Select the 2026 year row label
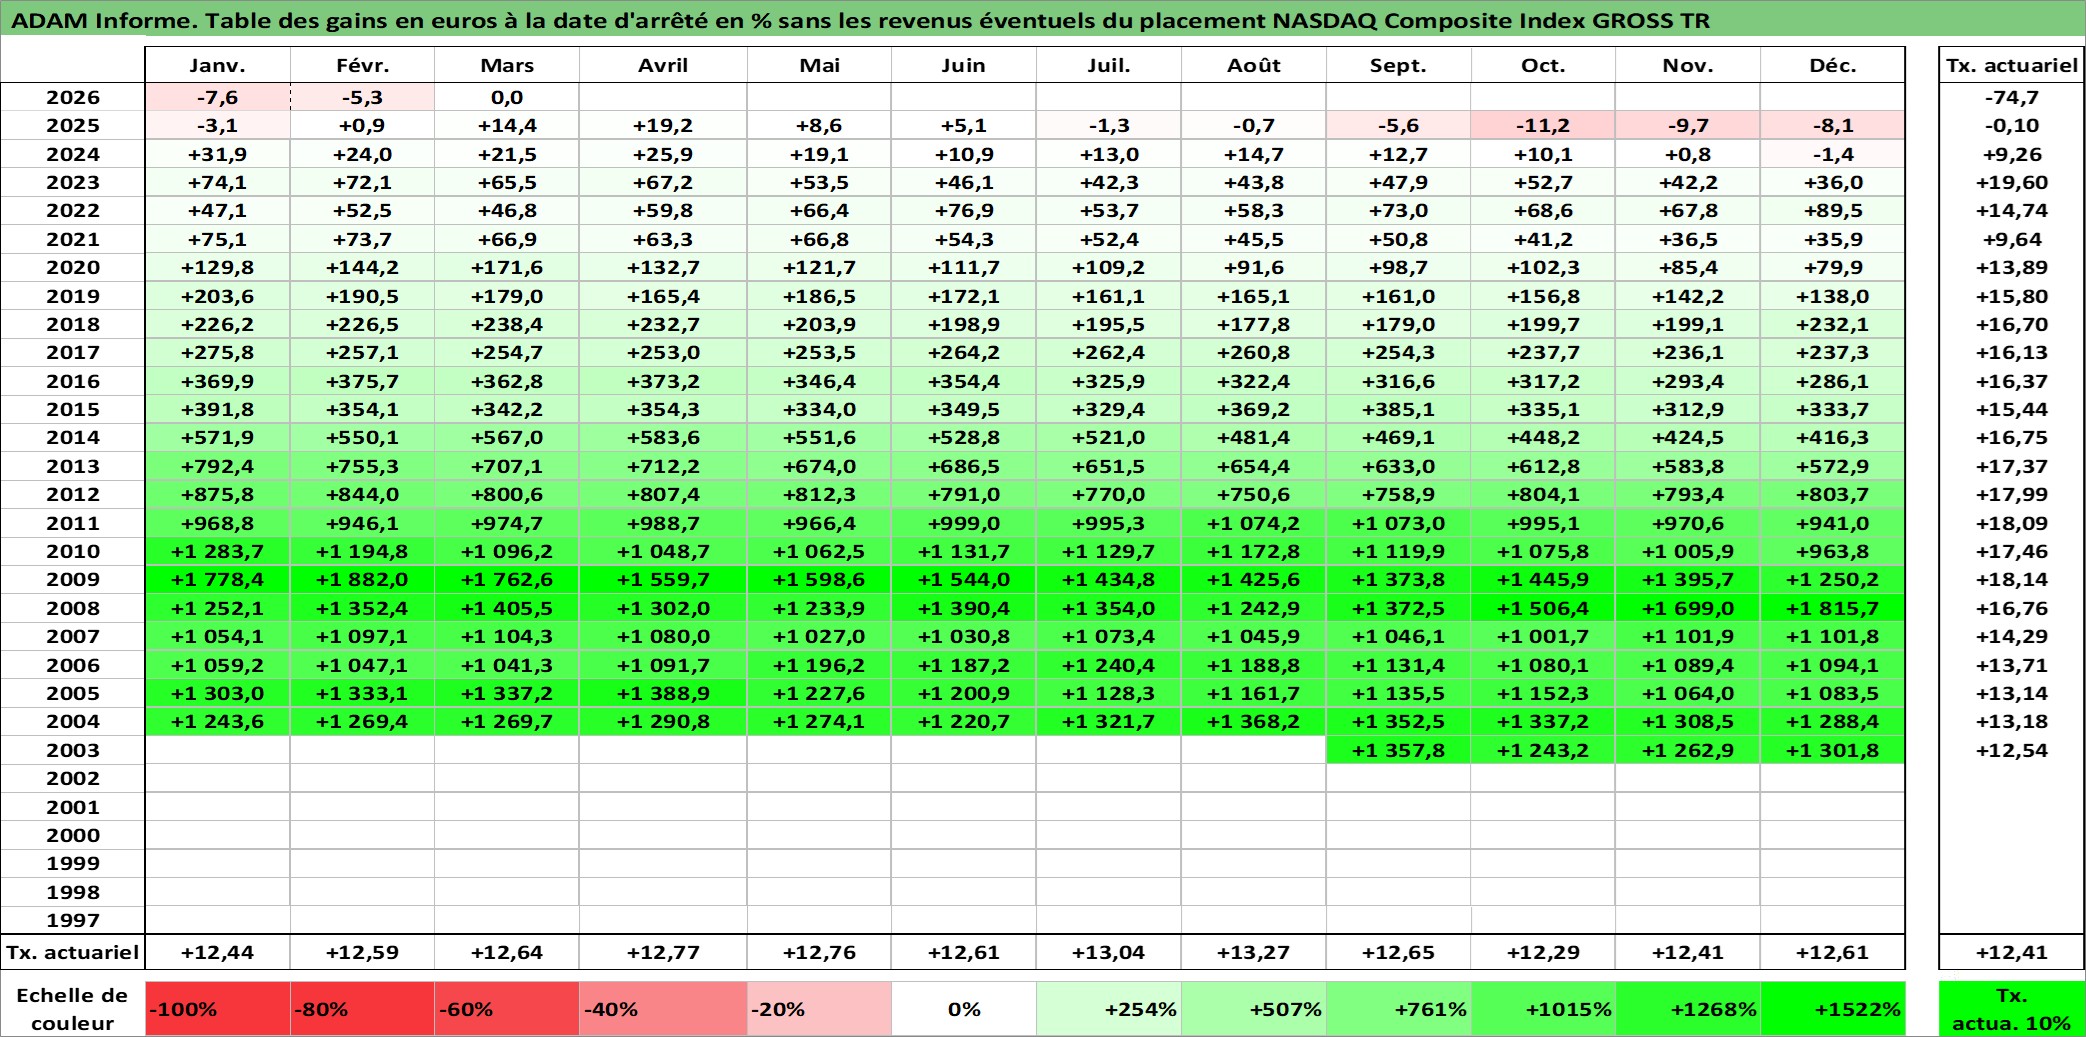2086x1037 pixels. tap(73, 97)
